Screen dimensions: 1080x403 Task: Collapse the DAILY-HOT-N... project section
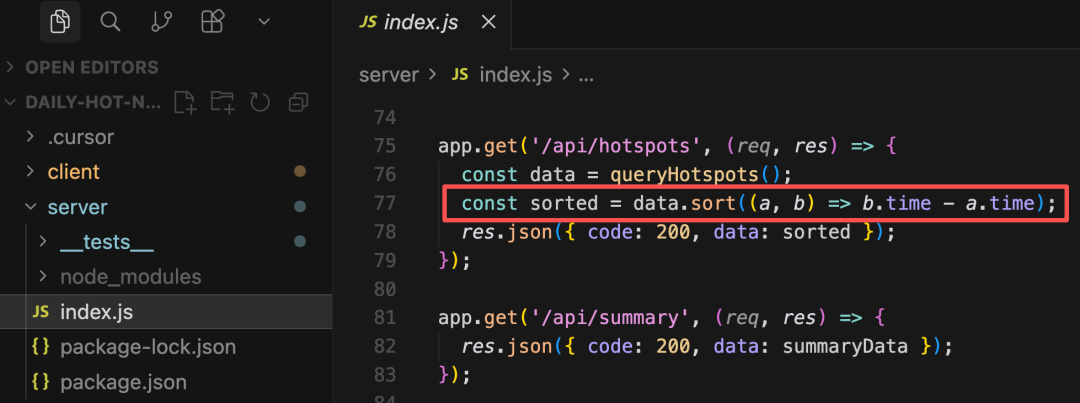pyautogui.click(x=83, y=103)
